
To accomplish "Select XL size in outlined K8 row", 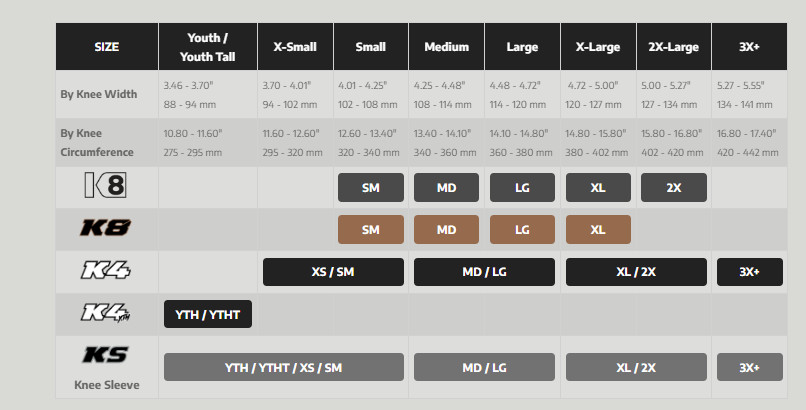I will point(598,188).
